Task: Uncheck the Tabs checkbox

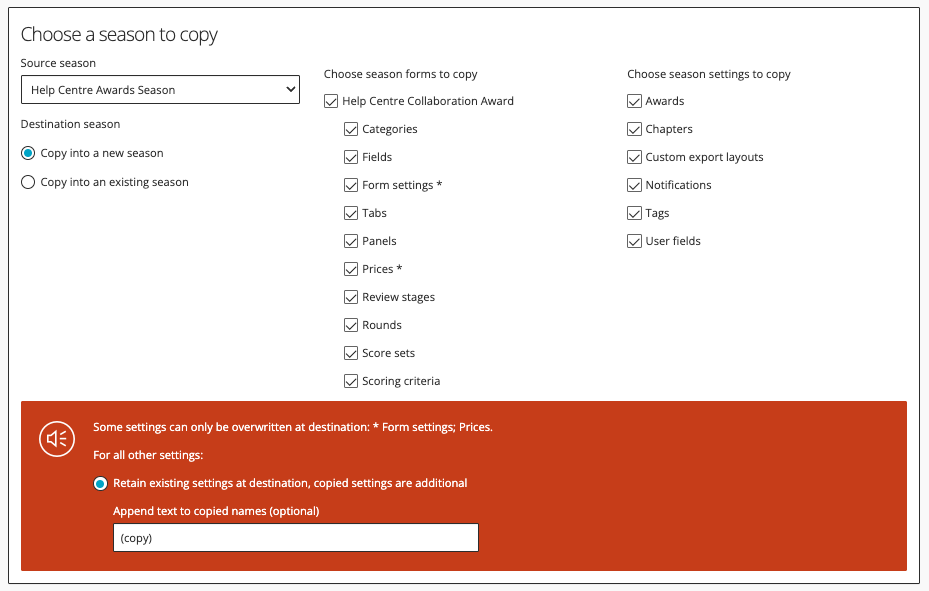Action: [351, 213]
